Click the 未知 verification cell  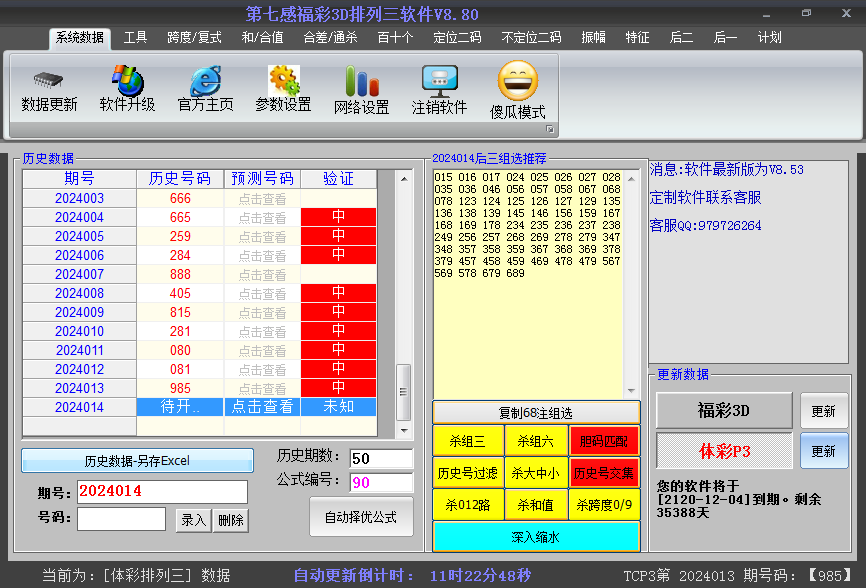(339, 407)
